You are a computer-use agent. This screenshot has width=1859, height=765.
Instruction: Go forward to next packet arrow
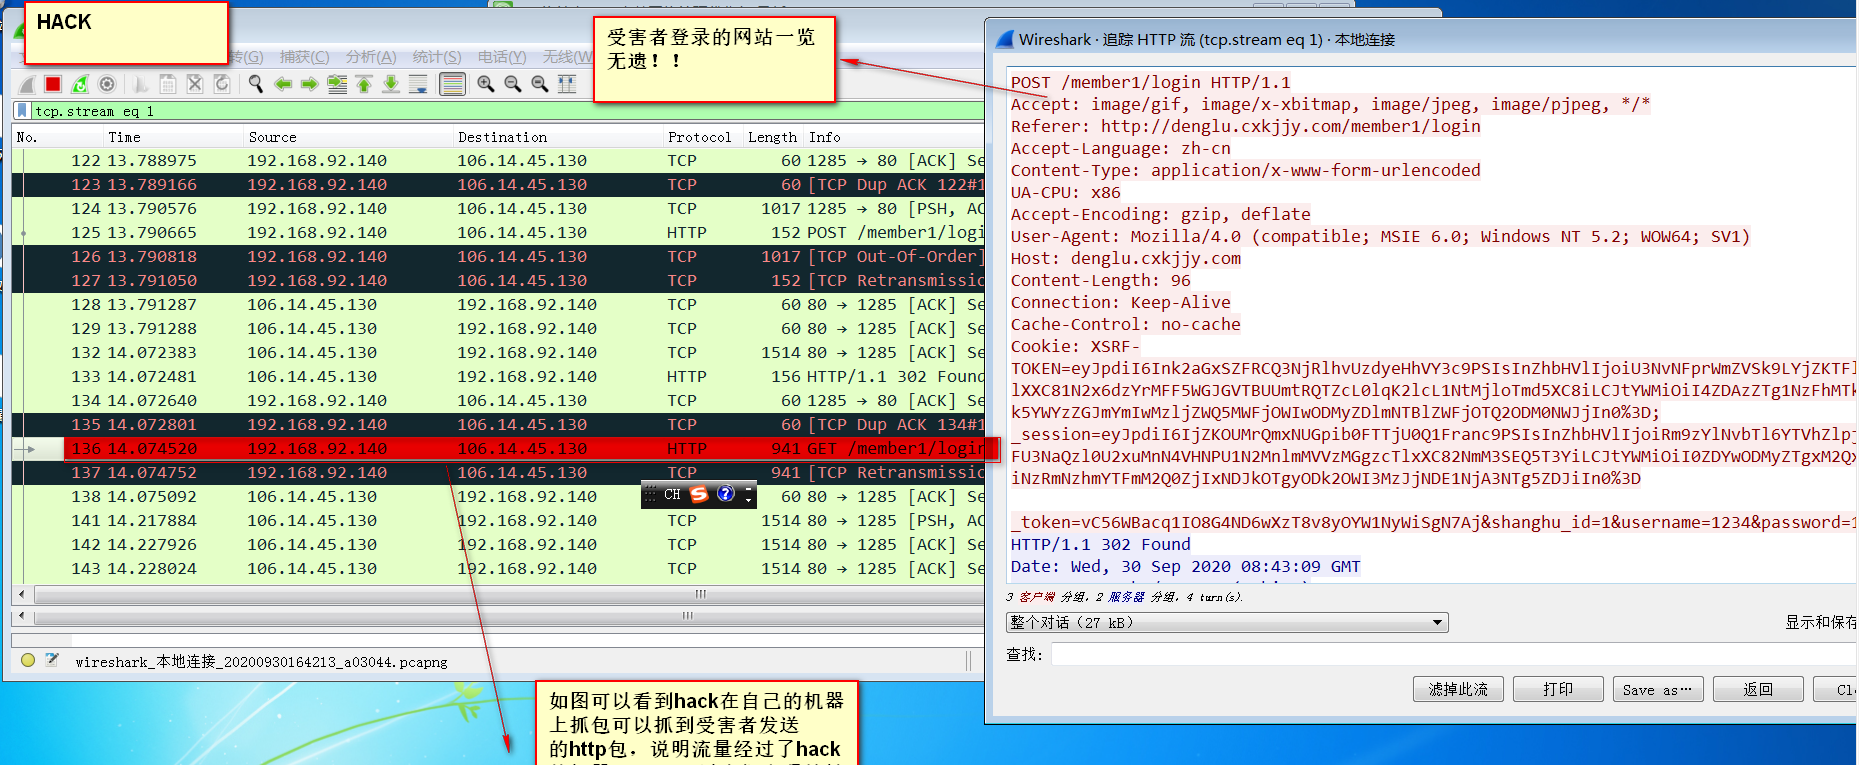[310, 84]
